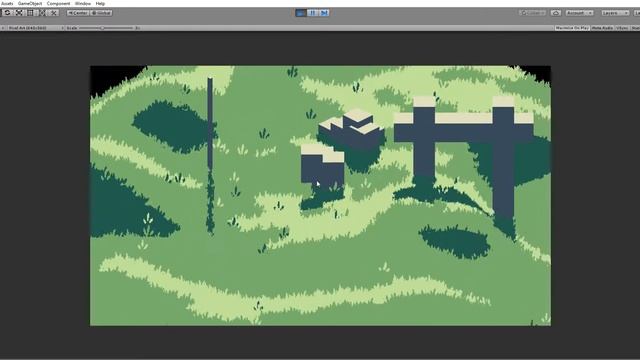Screen dimensions: 640x360
Task: Open the Window menu
Action: click(x=83, y=3)
